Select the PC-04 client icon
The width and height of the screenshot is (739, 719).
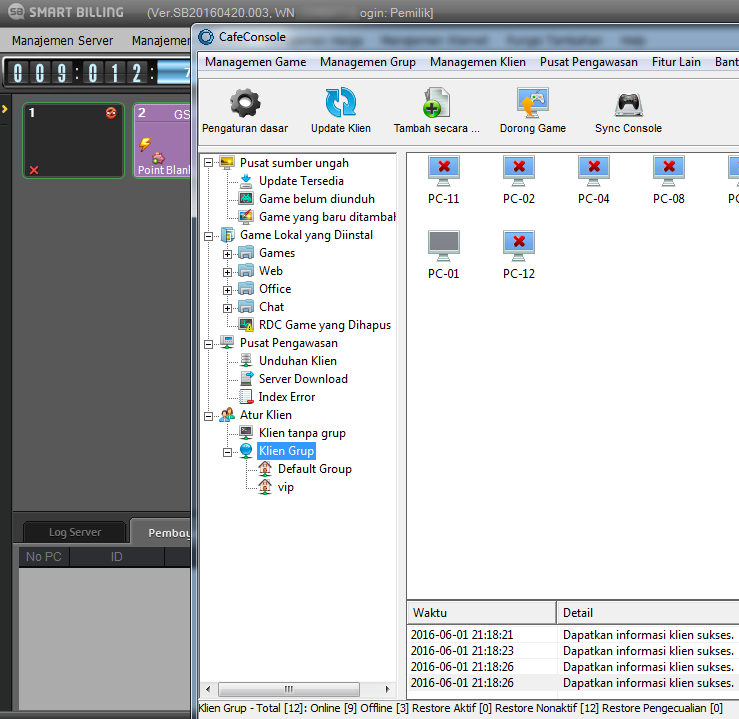(x=593, y=171)
